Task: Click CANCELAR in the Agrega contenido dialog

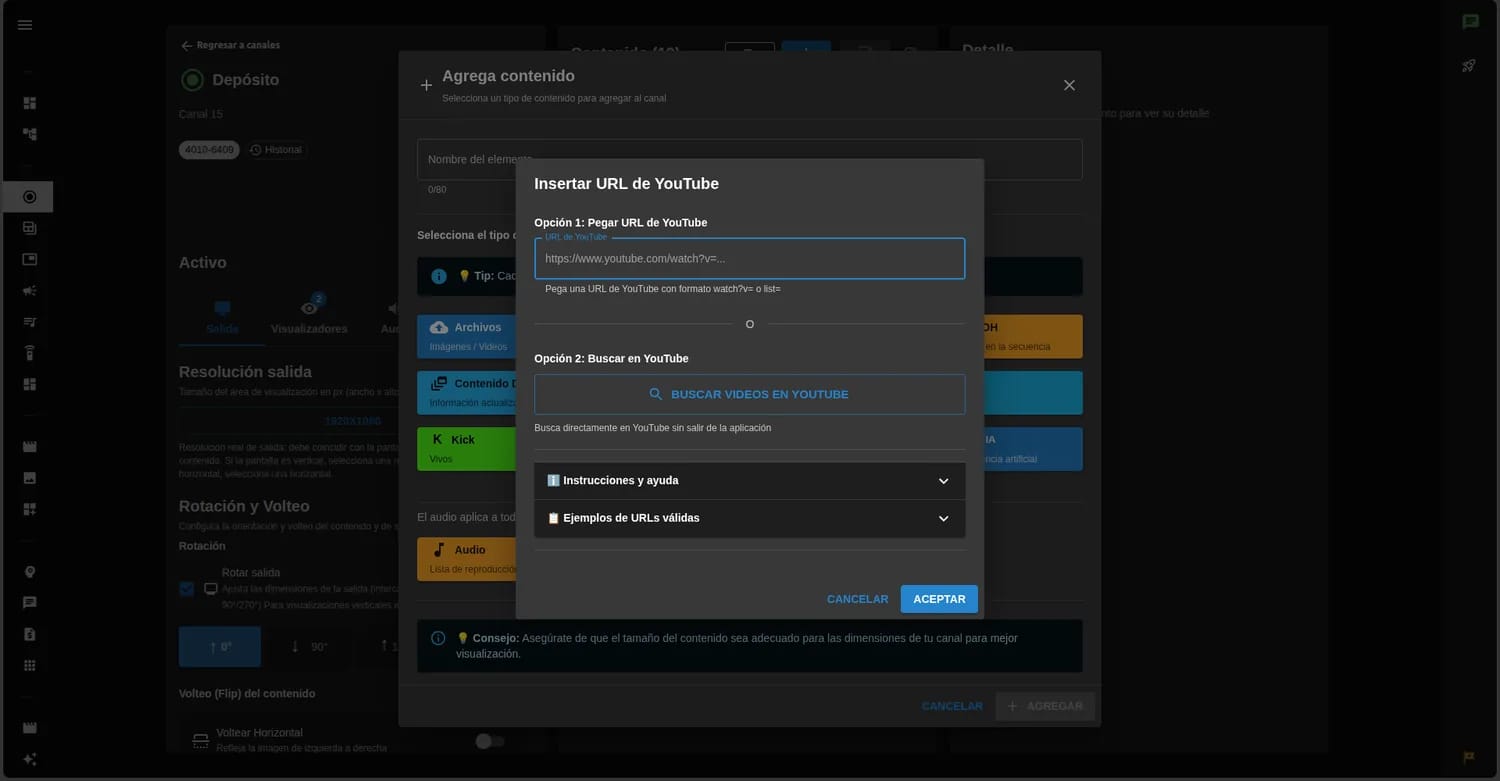Action: (952, 706)
